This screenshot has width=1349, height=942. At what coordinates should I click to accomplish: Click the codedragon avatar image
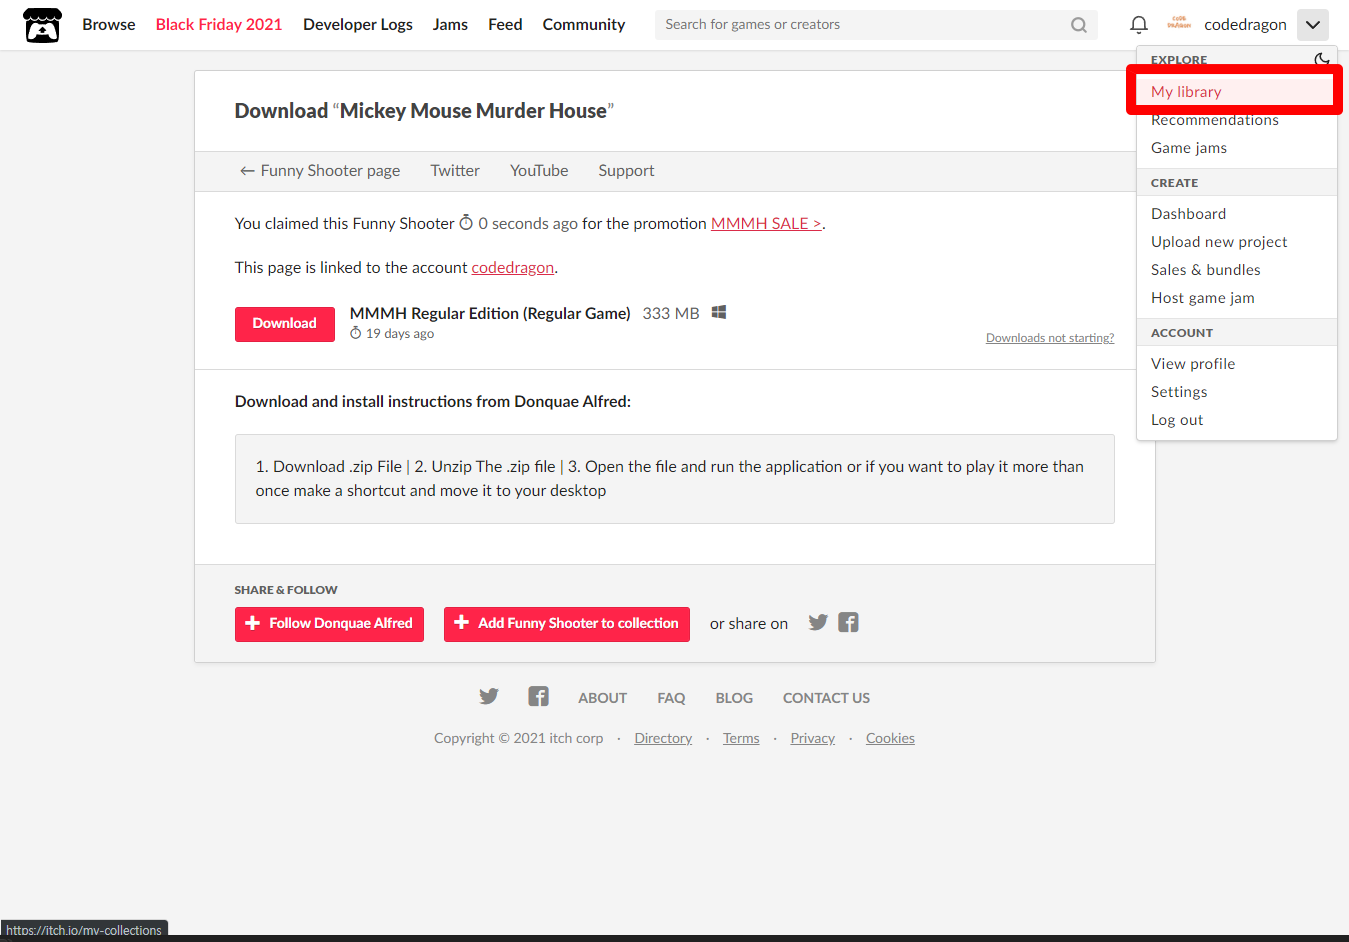1179,24
